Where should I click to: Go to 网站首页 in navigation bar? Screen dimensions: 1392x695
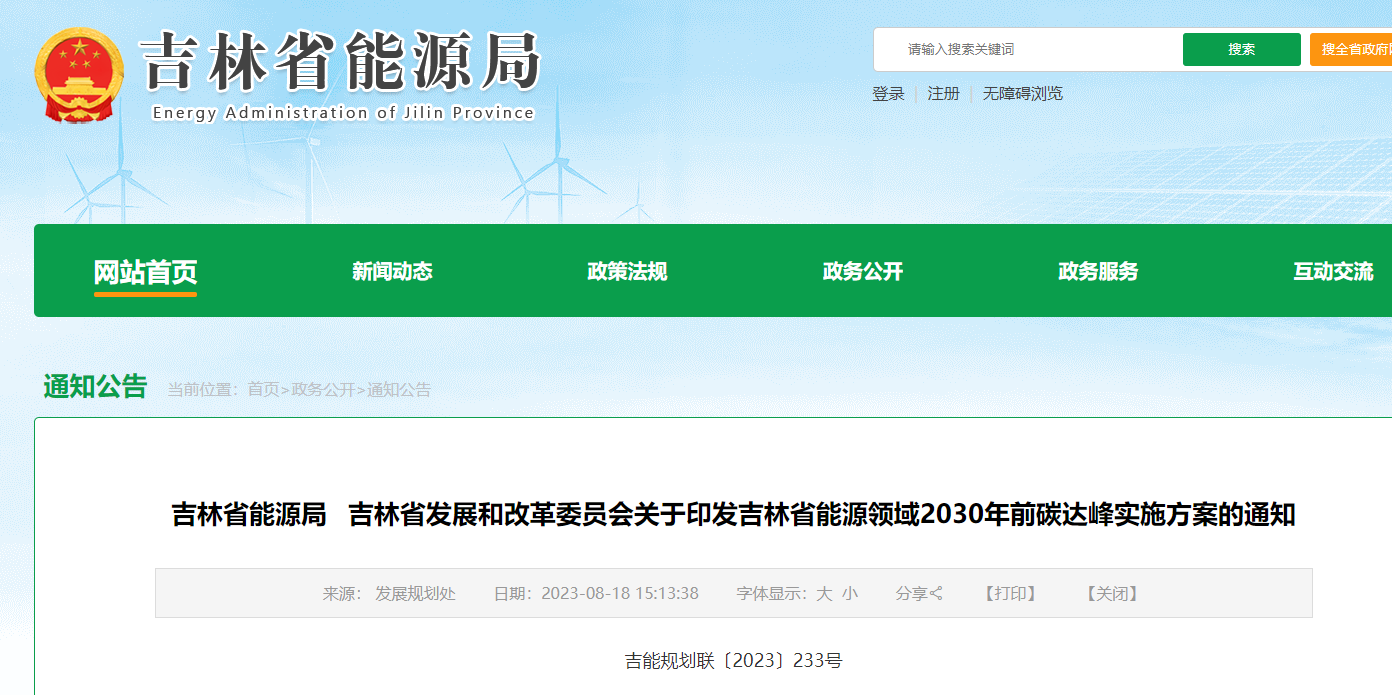pyautogui.click(x=145, y=272)
